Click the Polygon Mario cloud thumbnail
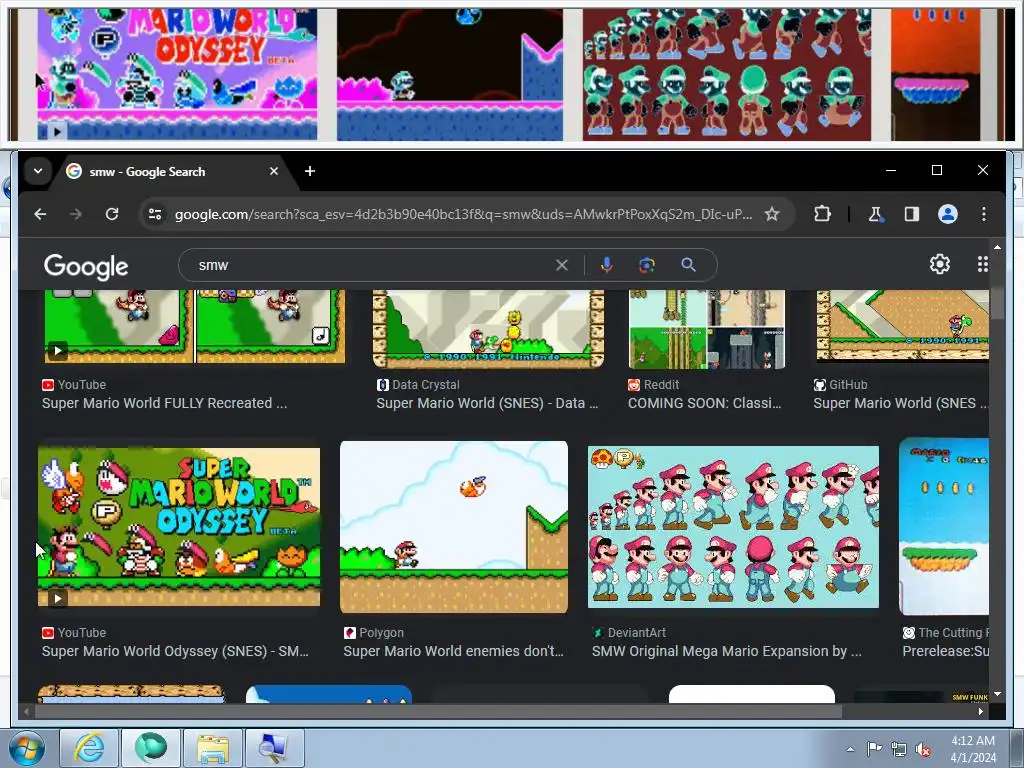 pos(454,527)
